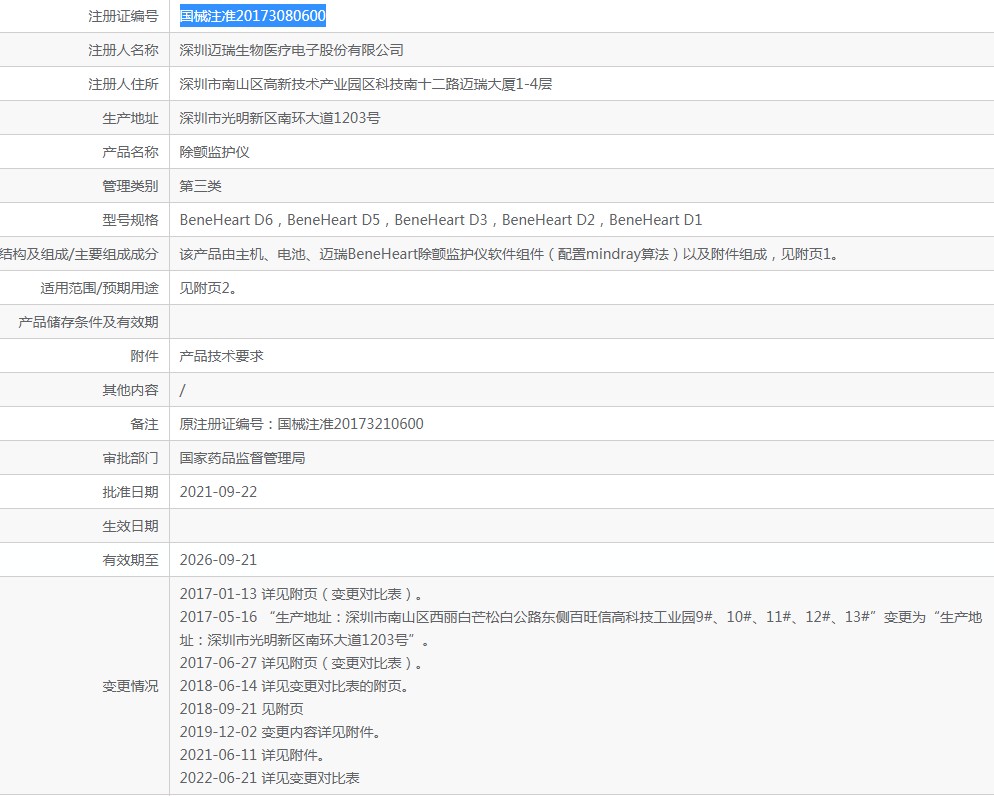Image resolution: width=994 pixels, height=796 pixels.
Task: Click the remark 原注册证编号：国械注准20173210600
Action: [301, 424]
